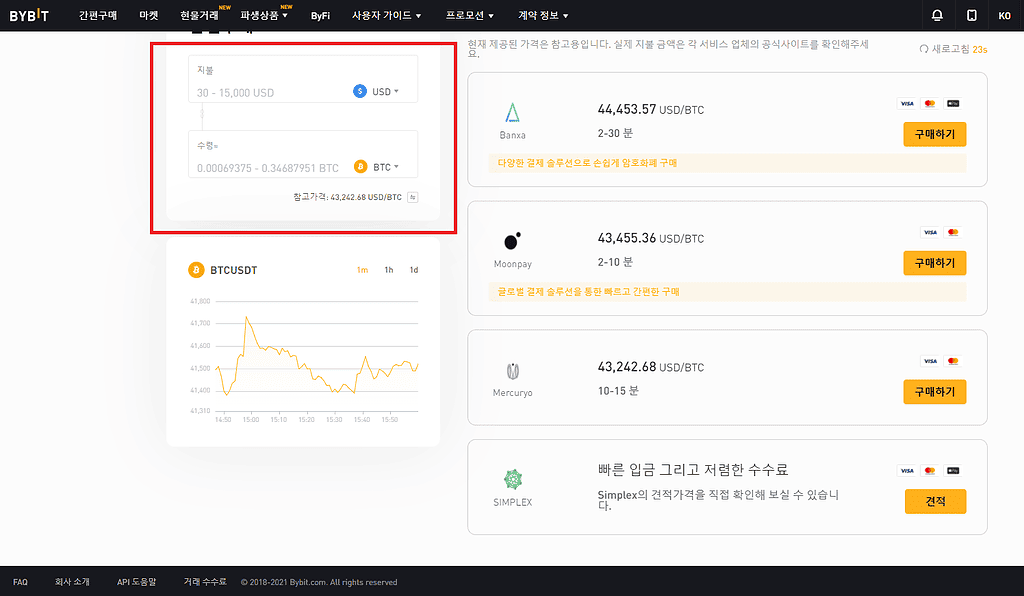Open the 회사 소개 footer link
Viewport: 1024px width, 596px height.
[x=72, y=582]
